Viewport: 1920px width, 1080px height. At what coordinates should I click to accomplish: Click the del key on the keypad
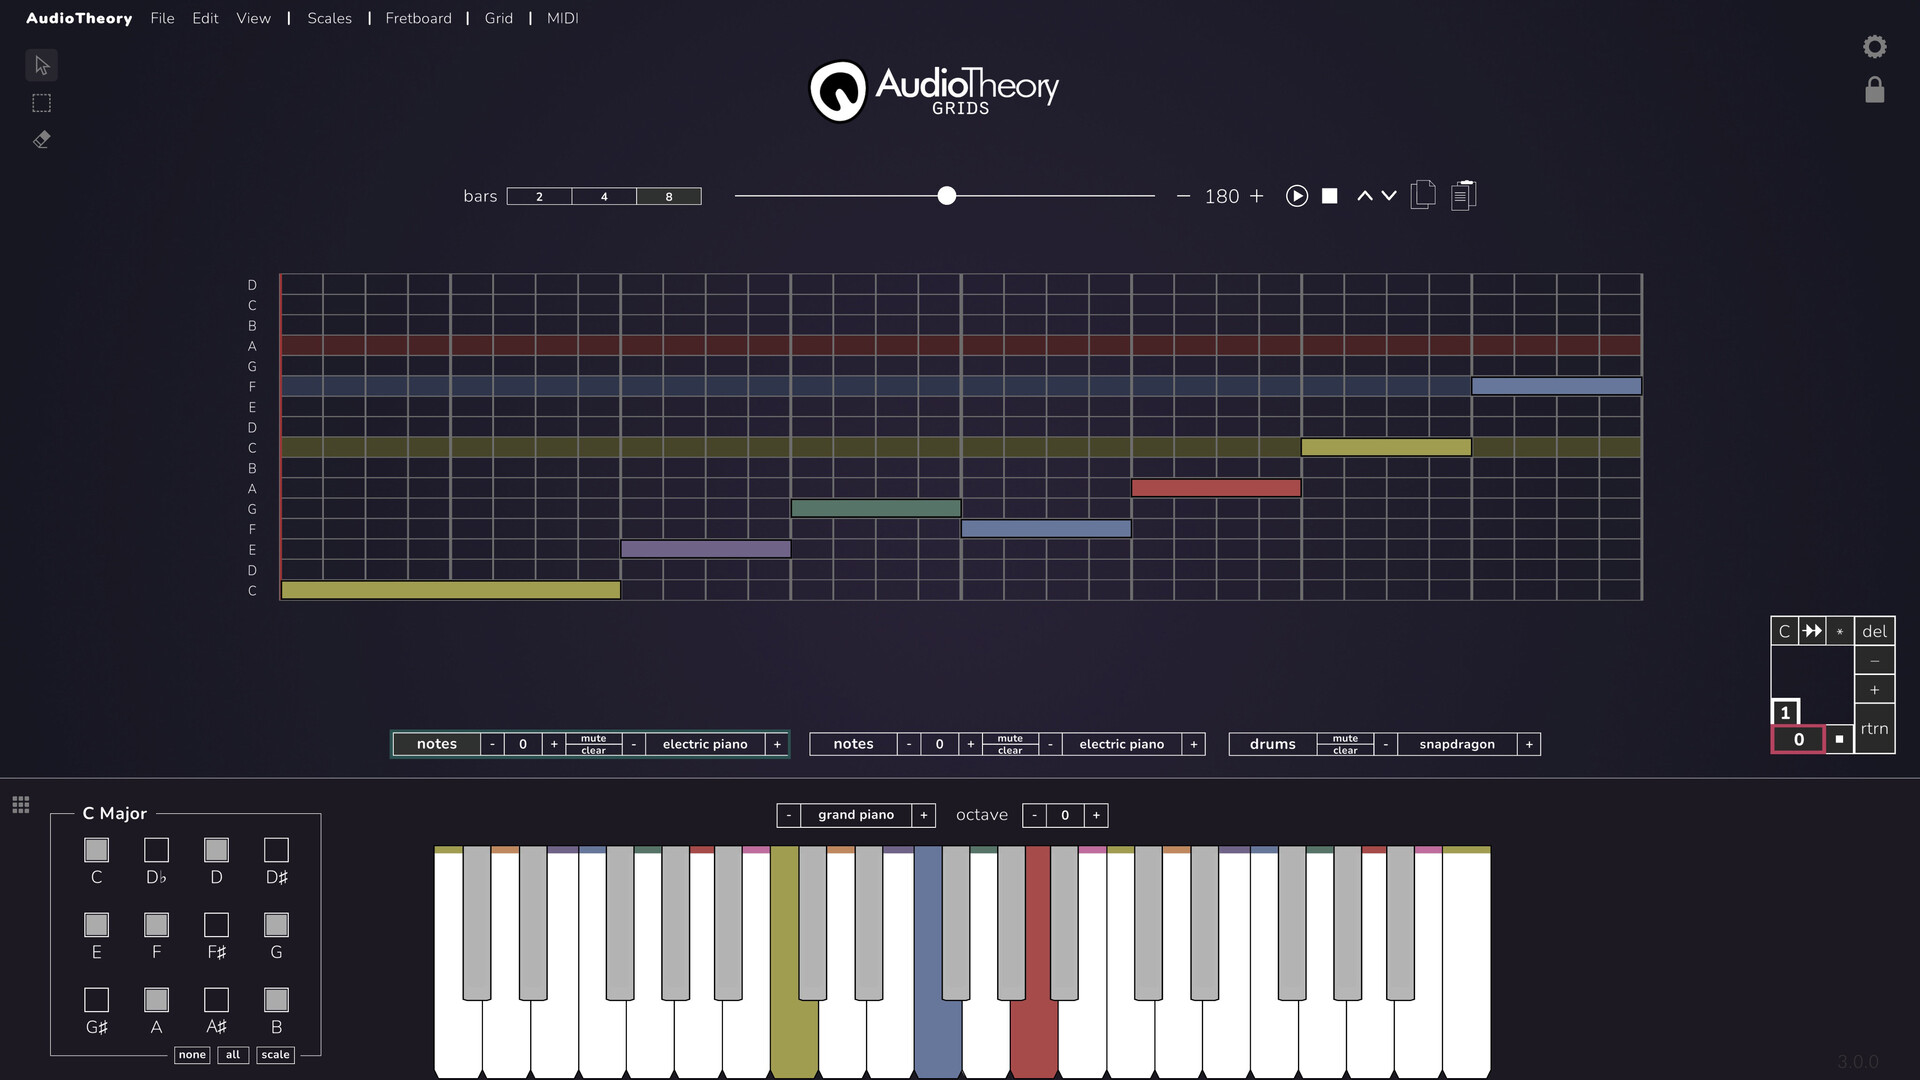tap(1874, 631)
